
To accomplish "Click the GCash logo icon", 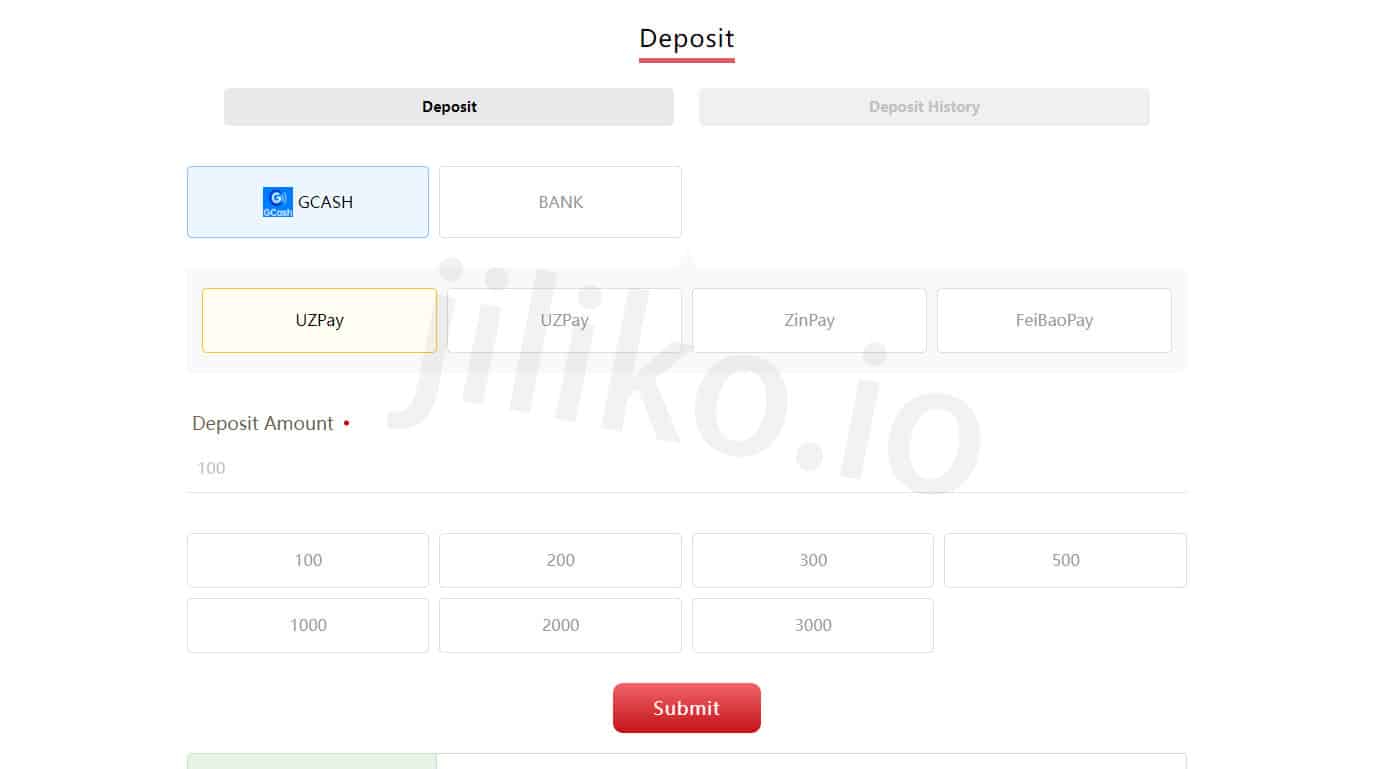I will click(x=277, y=202).
